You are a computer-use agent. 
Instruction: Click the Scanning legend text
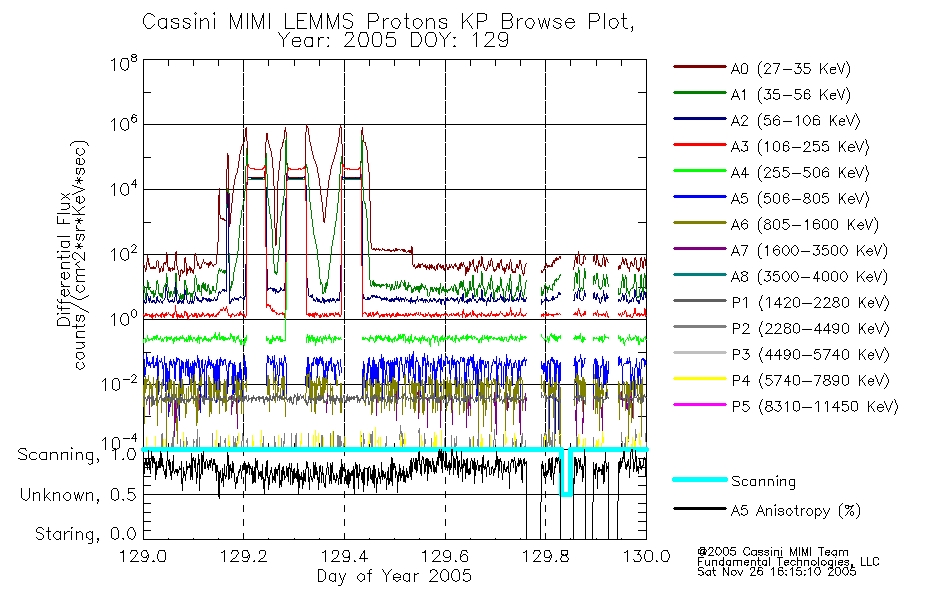pyautogui.click(x=763, y=482)
